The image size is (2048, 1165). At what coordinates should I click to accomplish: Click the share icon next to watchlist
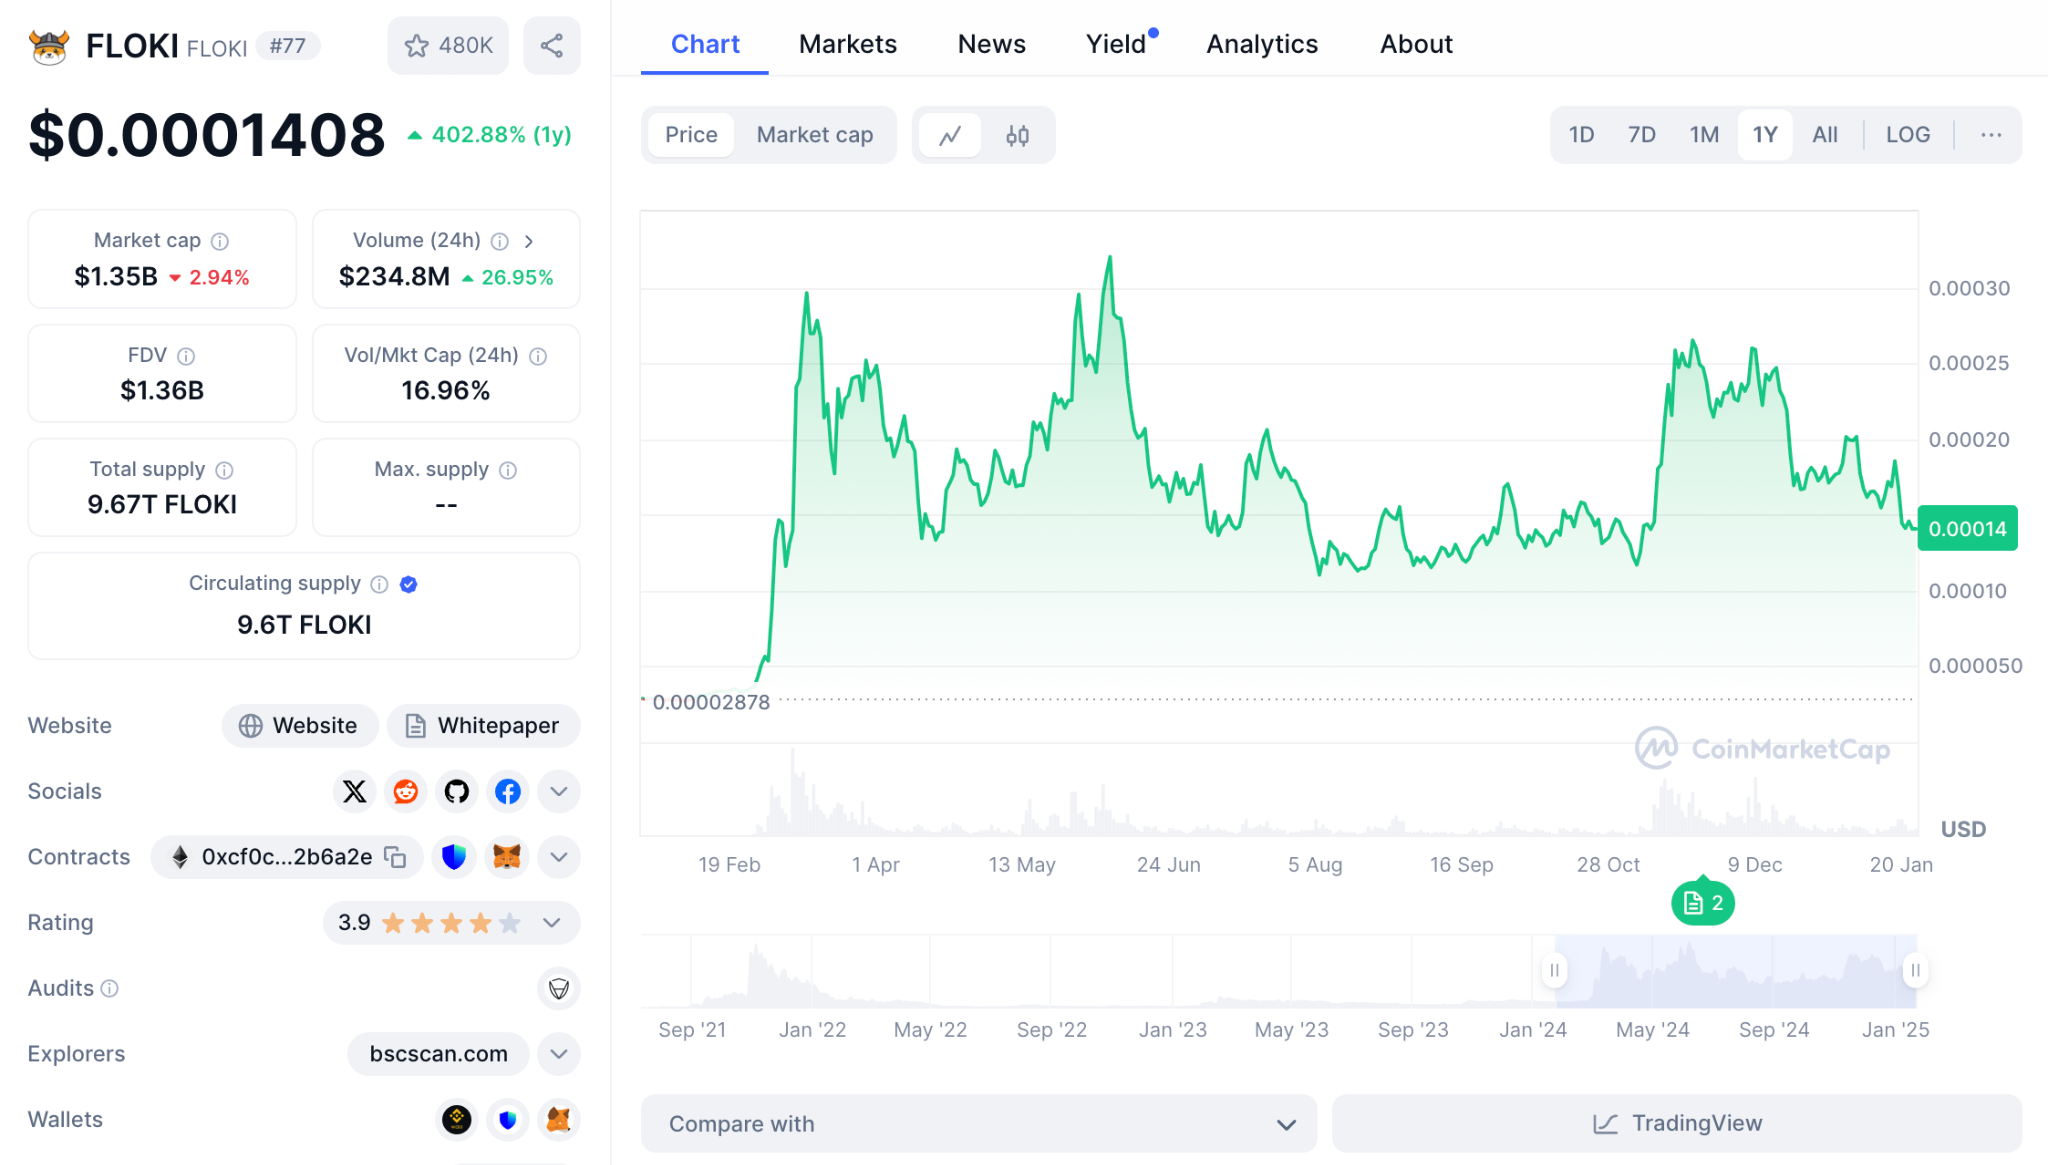point(551,45)
